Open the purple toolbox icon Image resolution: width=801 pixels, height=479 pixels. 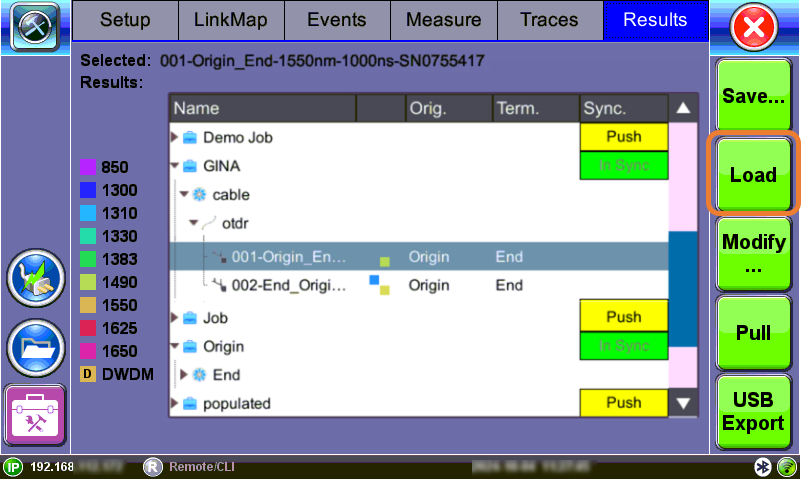35,416
